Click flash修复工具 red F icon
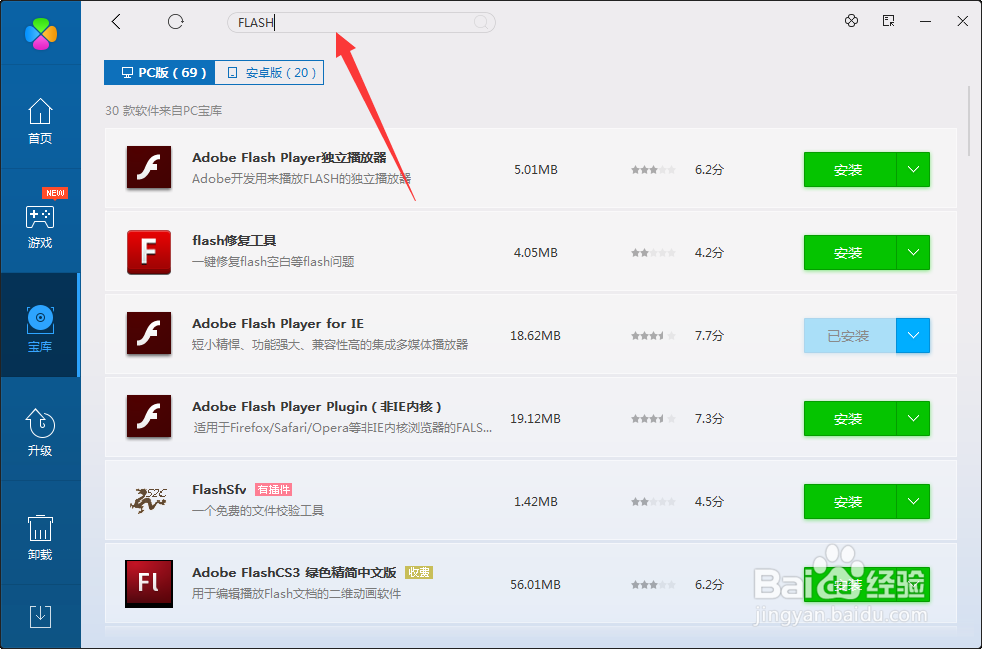Image resolution: width=982 pixels, height=649 pixels. (149, 252)
